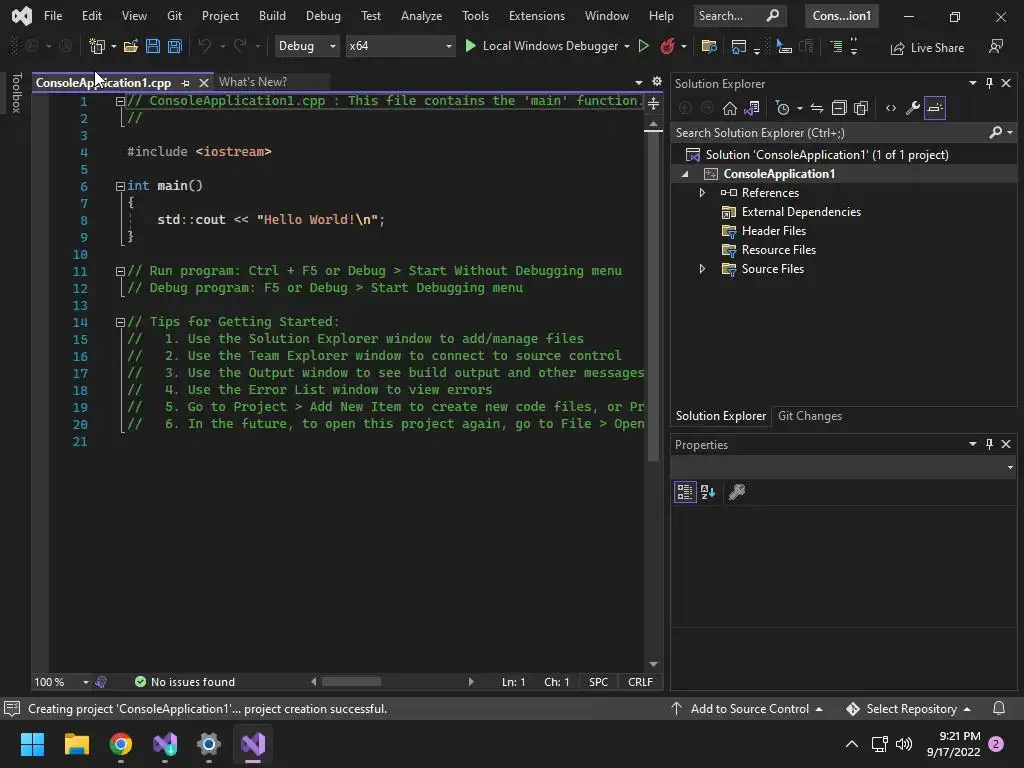Viewport: 1024px width, 768px height.
Task: Click the Visual Studio logo icon
Action: 22,16
